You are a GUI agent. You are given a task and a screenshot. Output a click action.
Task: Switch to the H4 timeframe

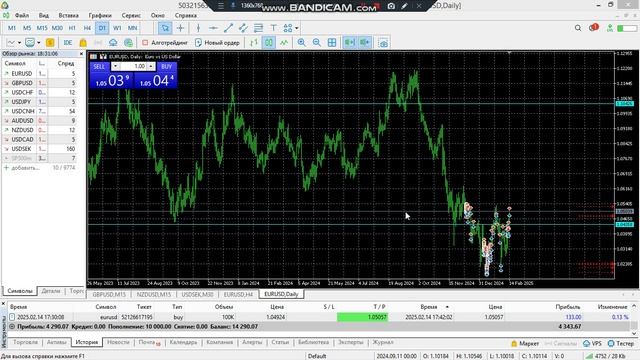tap(87, 28)
